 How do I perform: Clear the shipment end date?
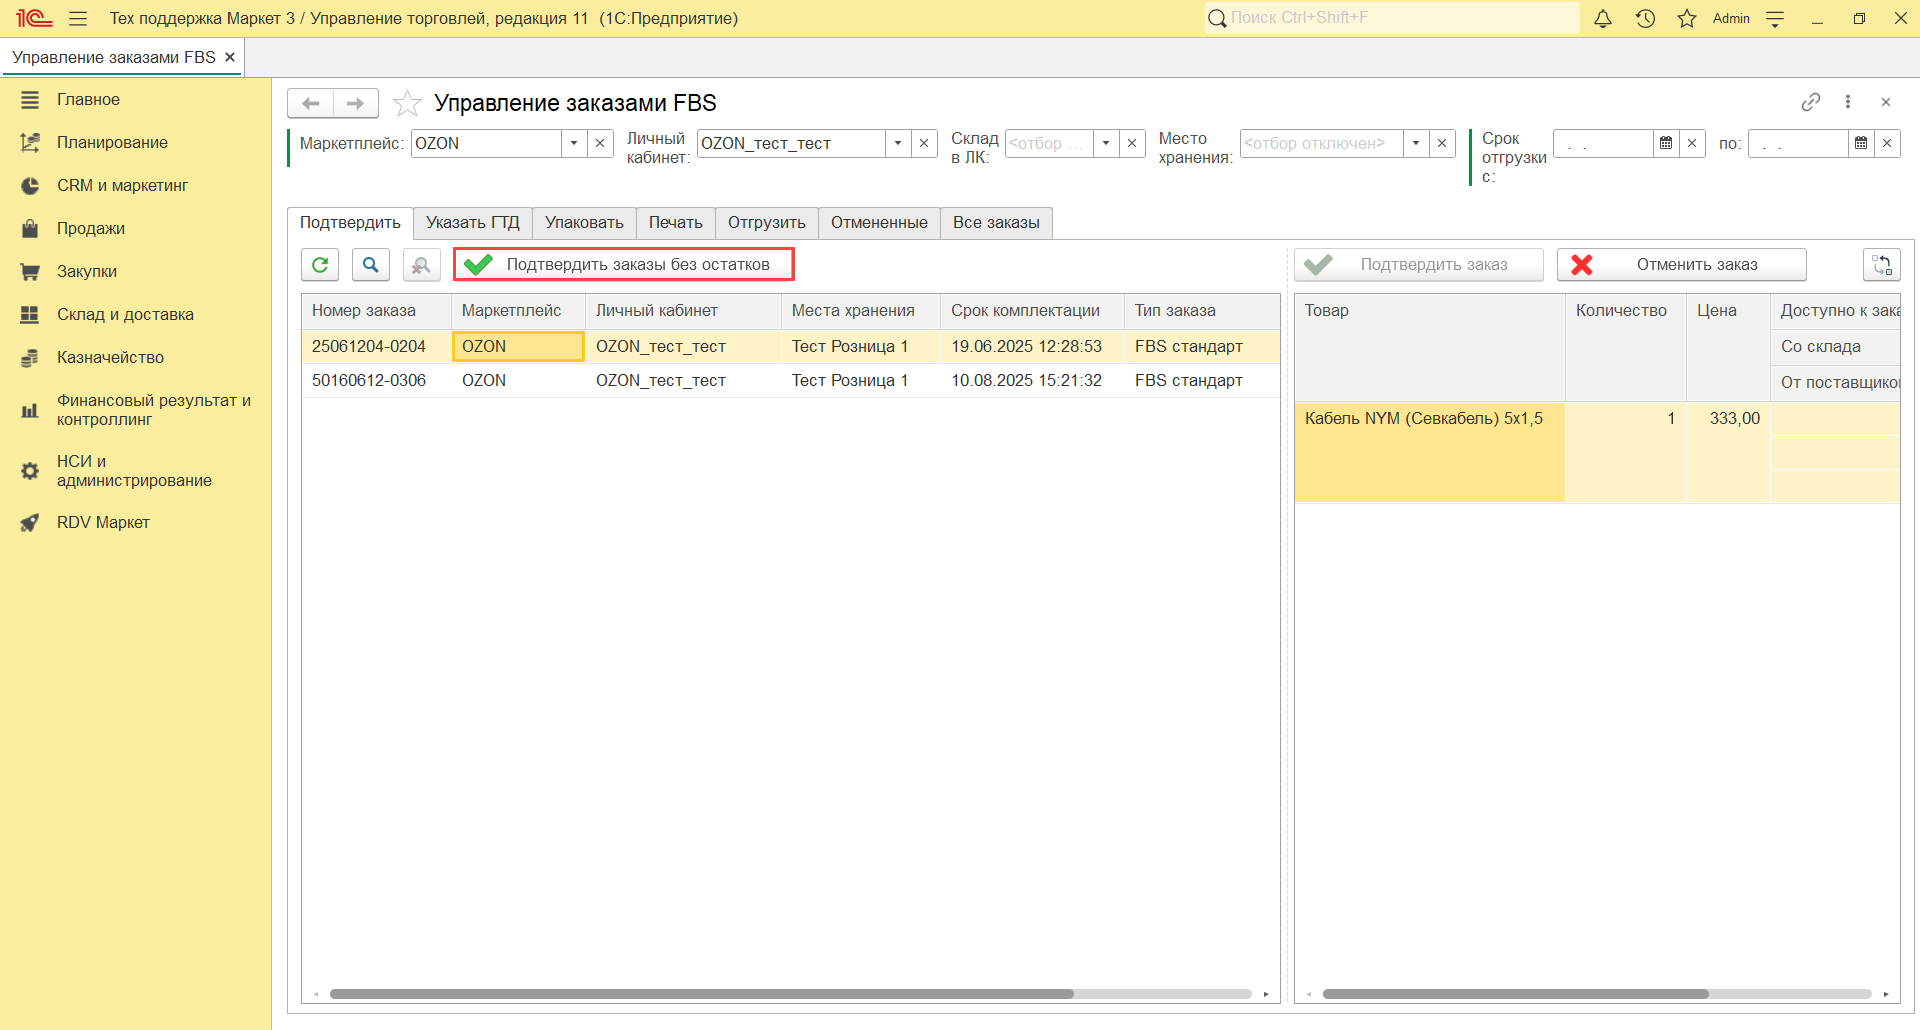point(1887,143)
